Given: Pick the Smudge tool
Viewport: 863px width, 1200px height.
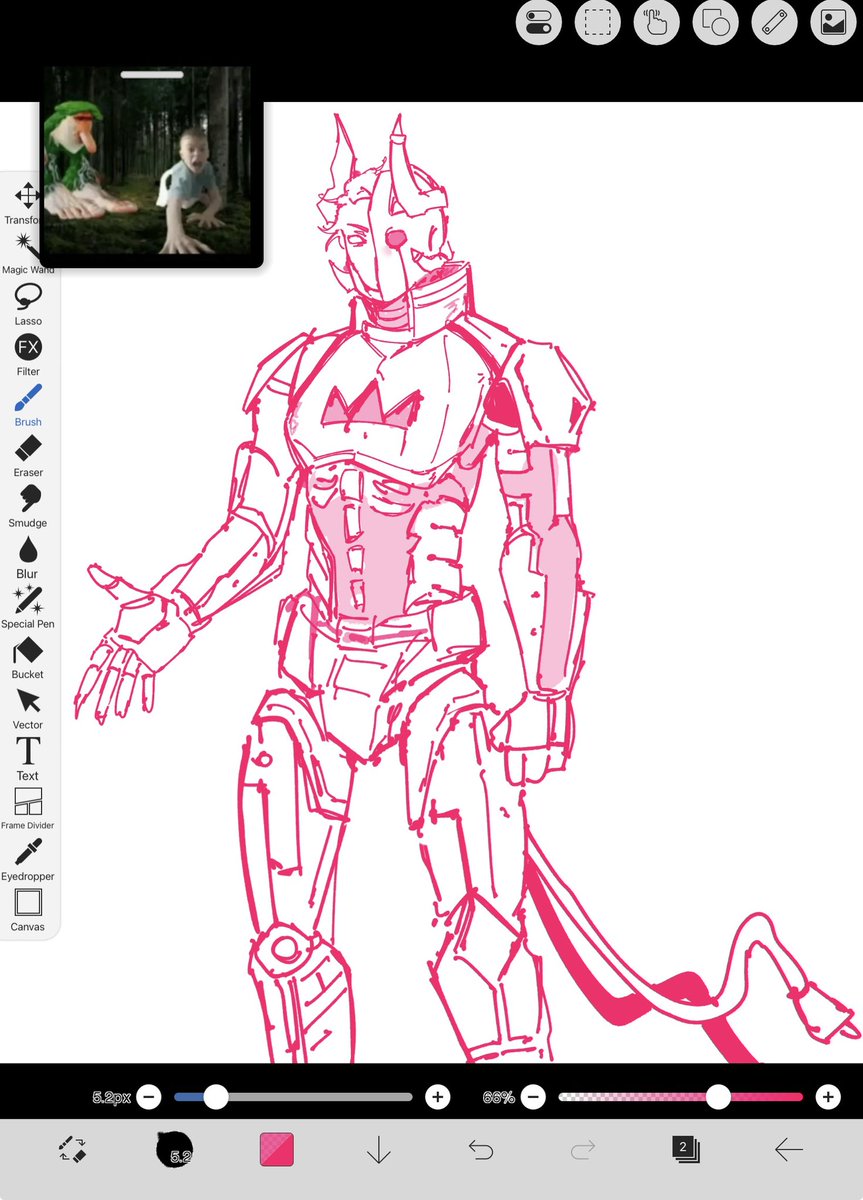Looking at the screenshot, I should click(28, 506).
